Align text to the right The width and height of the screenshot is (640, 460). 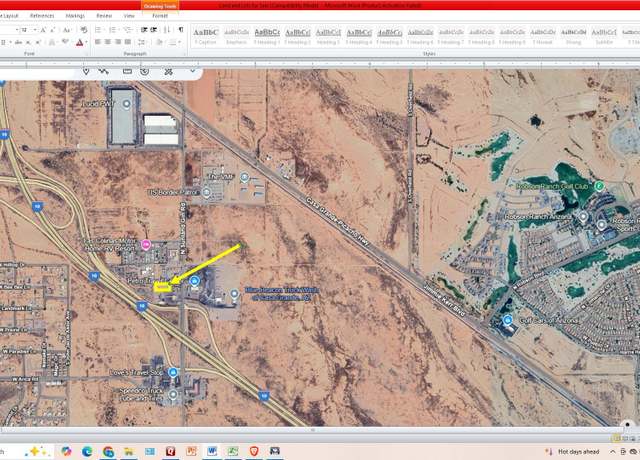(x=118, y=42)
